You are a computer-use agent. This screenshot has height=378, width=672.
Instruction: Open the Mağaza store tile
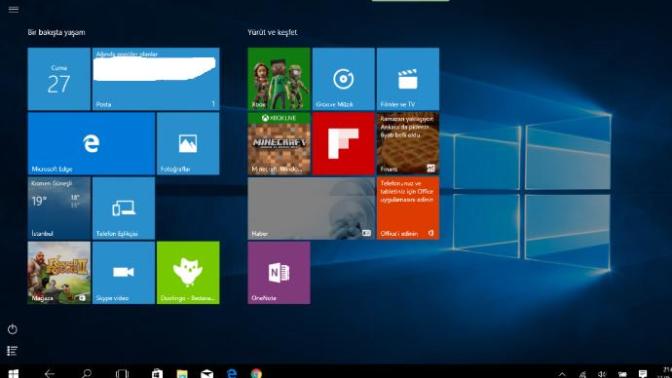(59, 273)
